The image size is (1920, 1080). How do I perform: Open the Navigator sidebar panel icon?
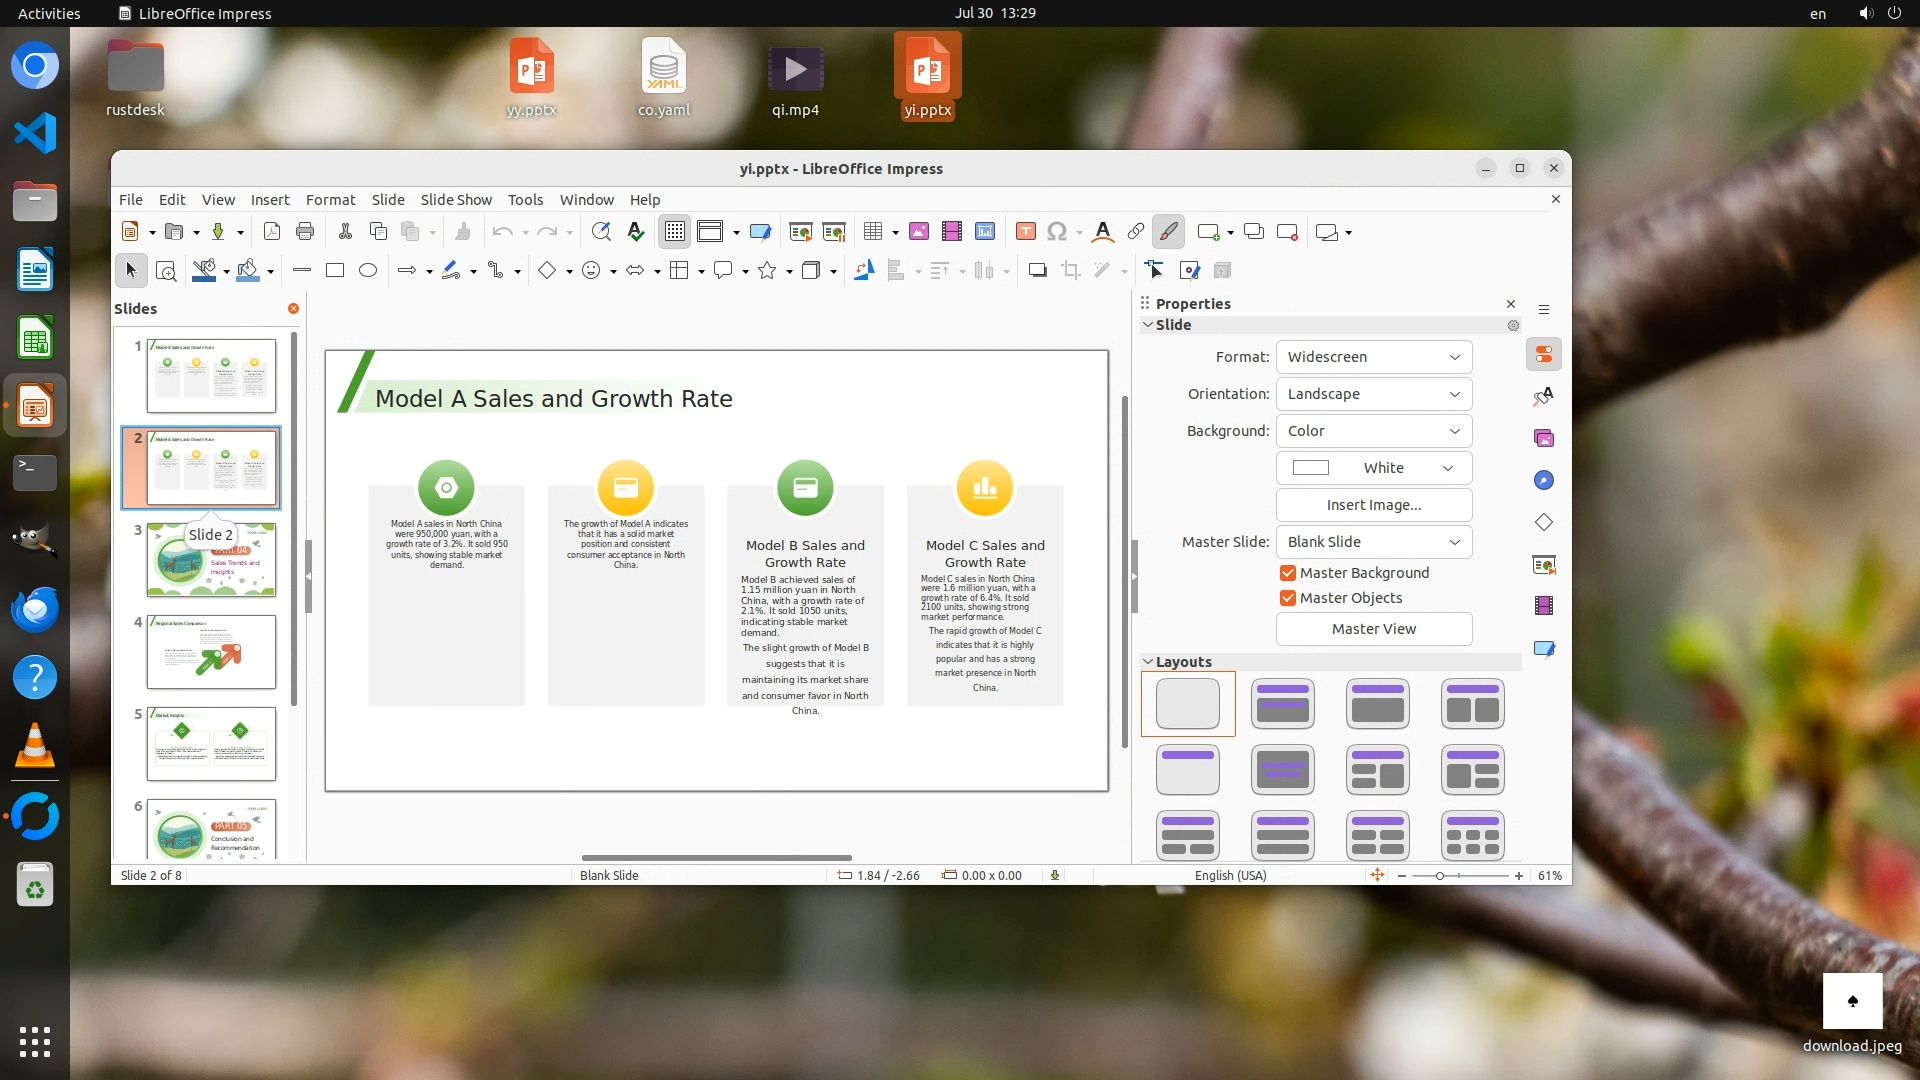(x=1544, y=481)
